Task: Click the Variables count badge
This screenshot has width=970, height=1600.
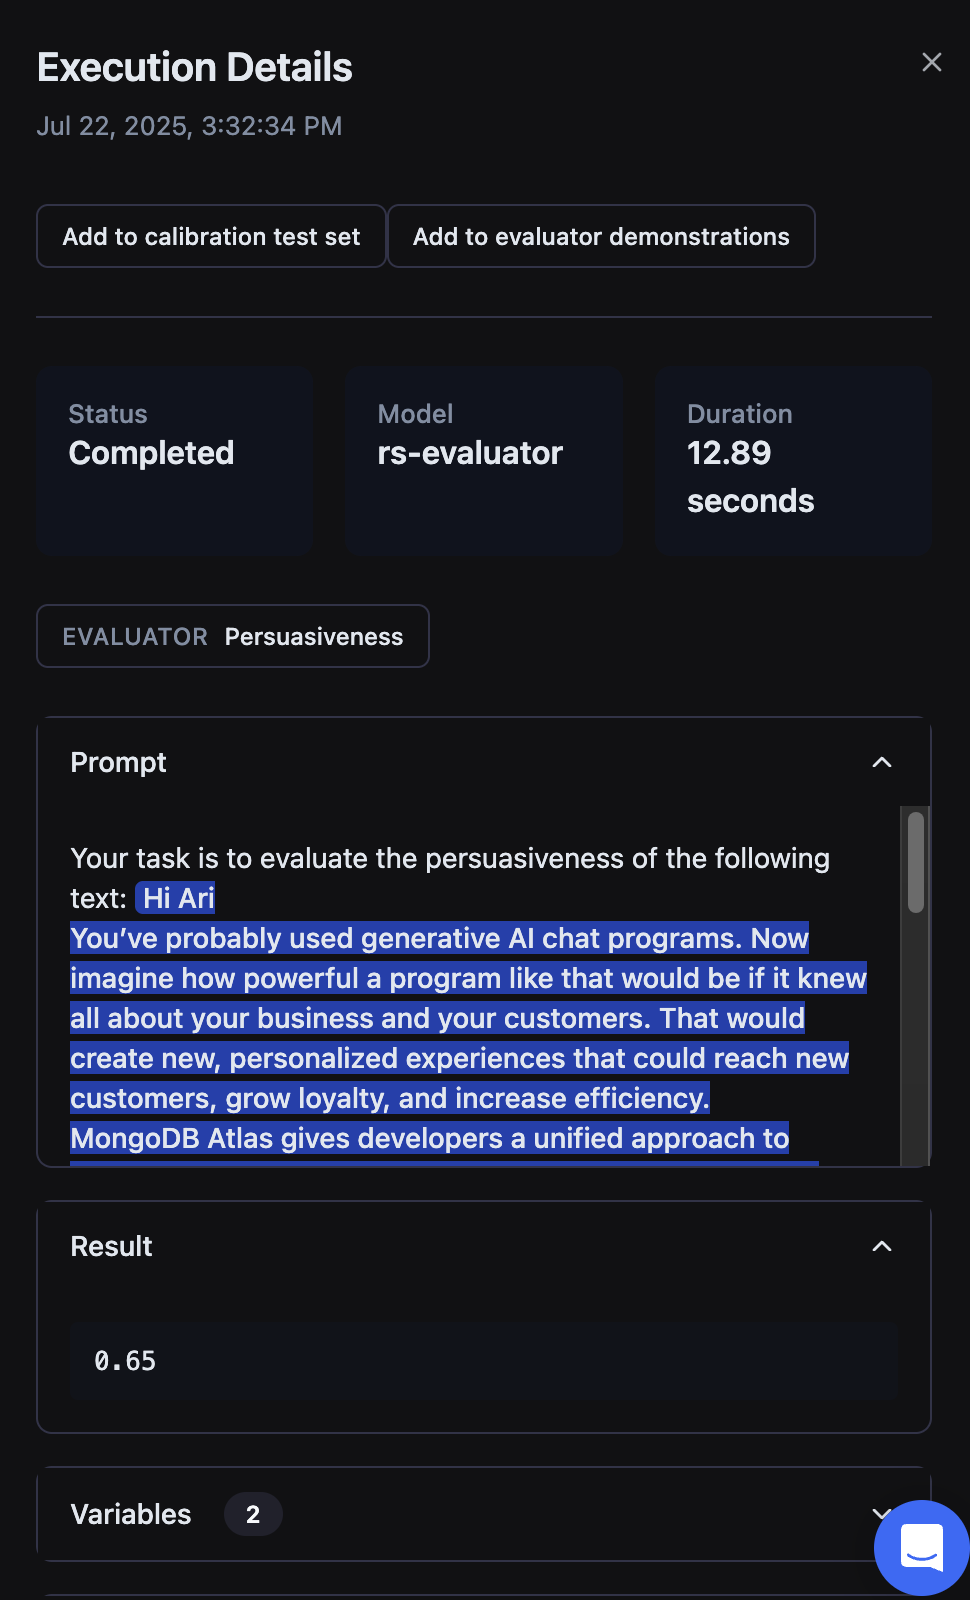Action: click(253, 1514)
